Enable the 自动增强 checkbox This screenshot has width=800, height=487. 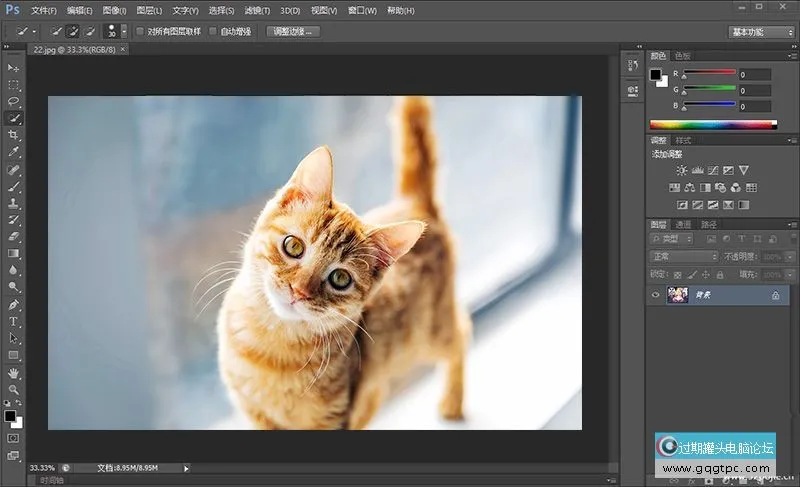click(212, 31)
